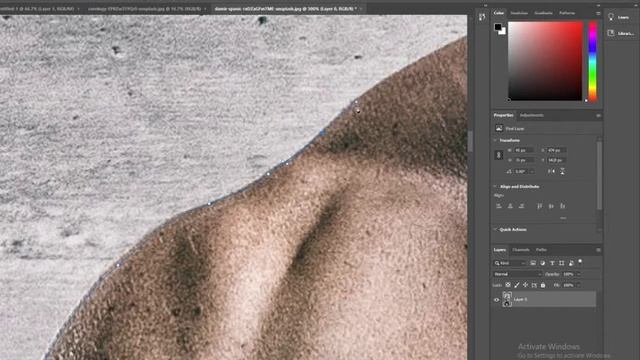The width and height of the screenshot is (640, 360).
Task: Select the Layer 6 row name
Action: click(x=520, y=300)
